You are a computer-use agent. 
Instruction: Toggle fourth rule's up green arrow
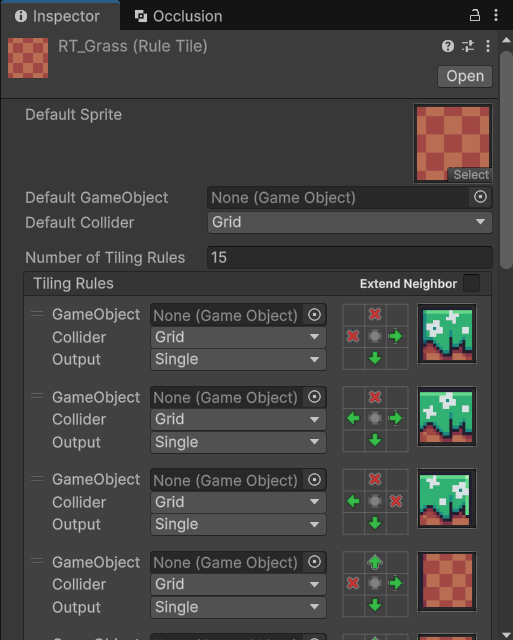click(x=375, y=562)
